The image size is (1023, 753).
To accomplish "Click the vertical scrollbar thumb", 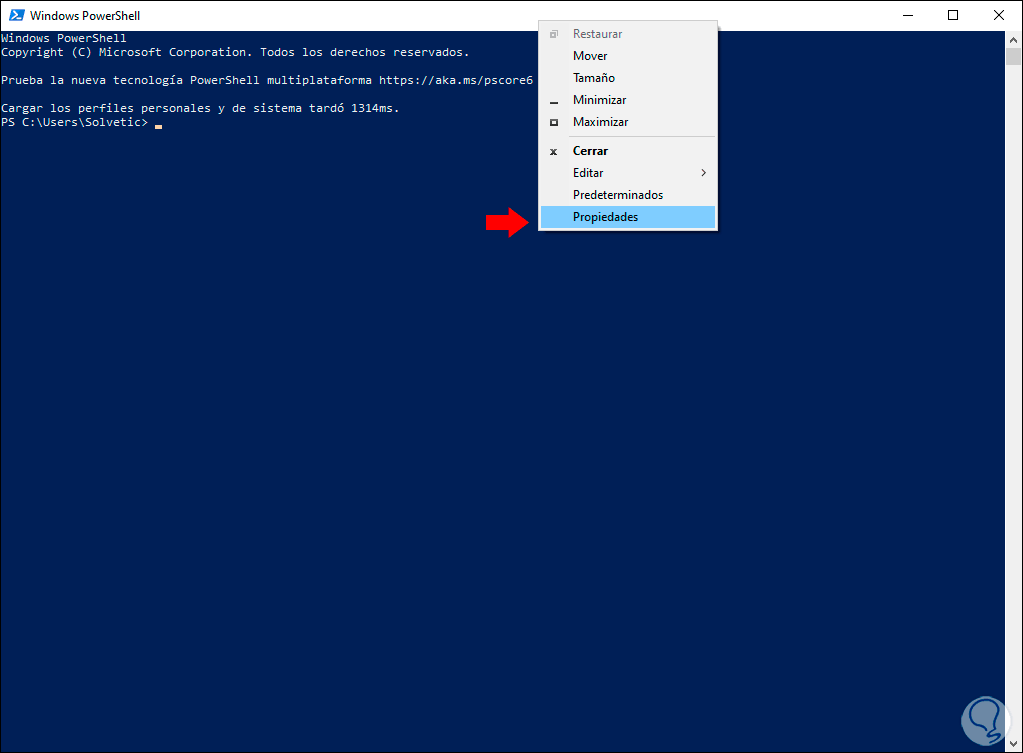I will tap(1013, 57).
